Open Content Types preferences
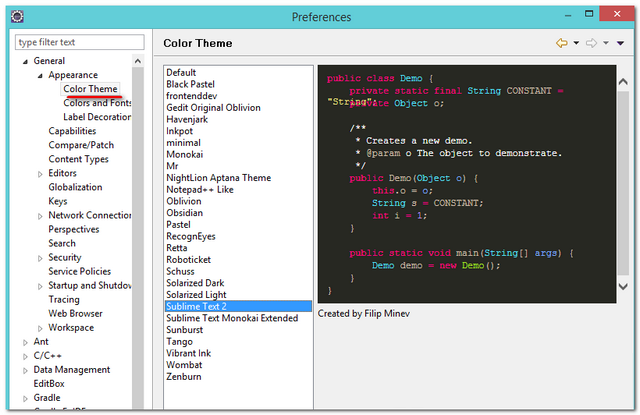 [78, 159]
